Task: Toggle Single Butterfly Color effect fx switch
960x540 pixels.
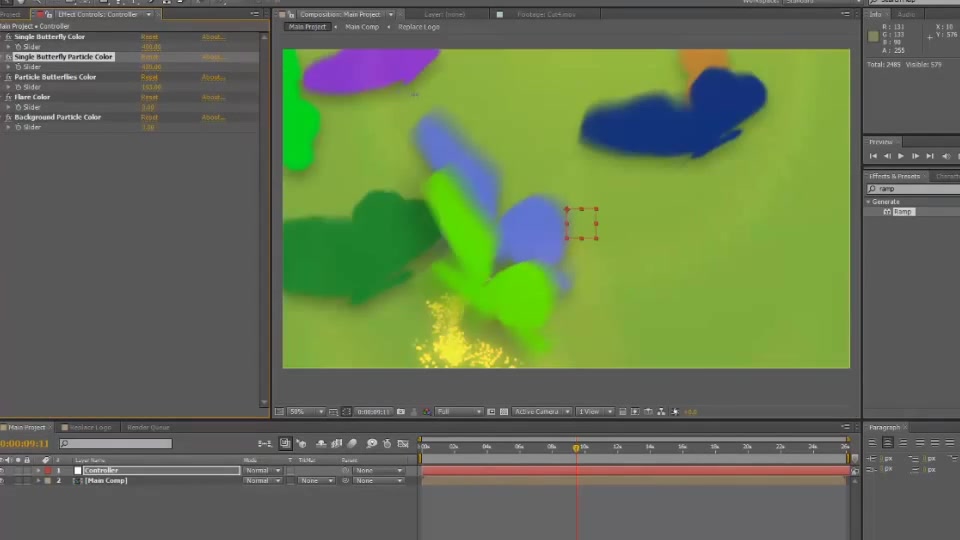Action: 8,37
